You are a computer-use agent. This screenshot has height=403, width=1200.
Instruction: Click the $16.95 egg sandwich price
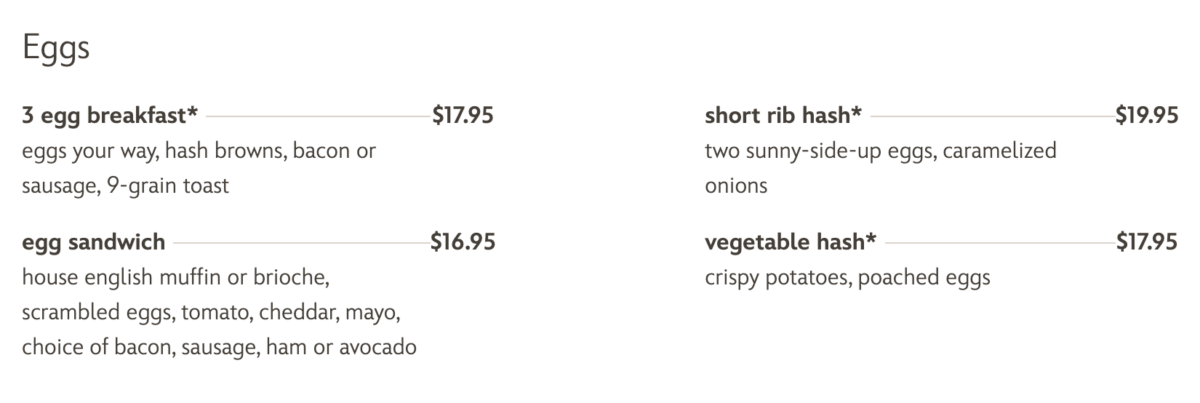tap(462, 242)
